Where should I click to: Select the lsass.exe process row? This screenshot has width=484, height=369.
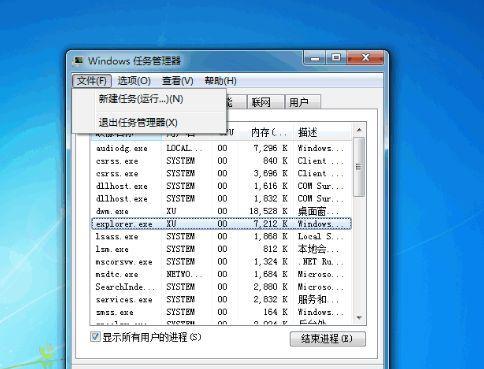[221, 236]
